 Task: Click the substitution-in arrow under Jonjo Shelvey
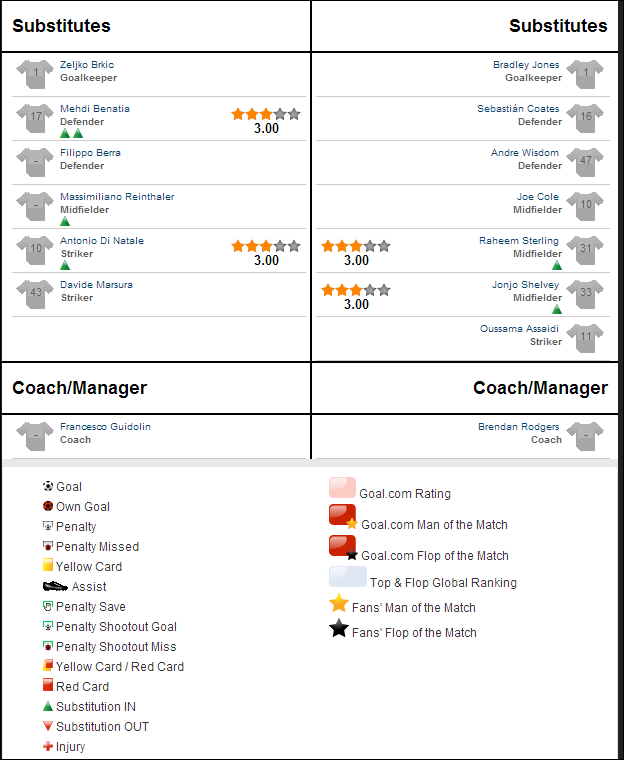[557, 309]
